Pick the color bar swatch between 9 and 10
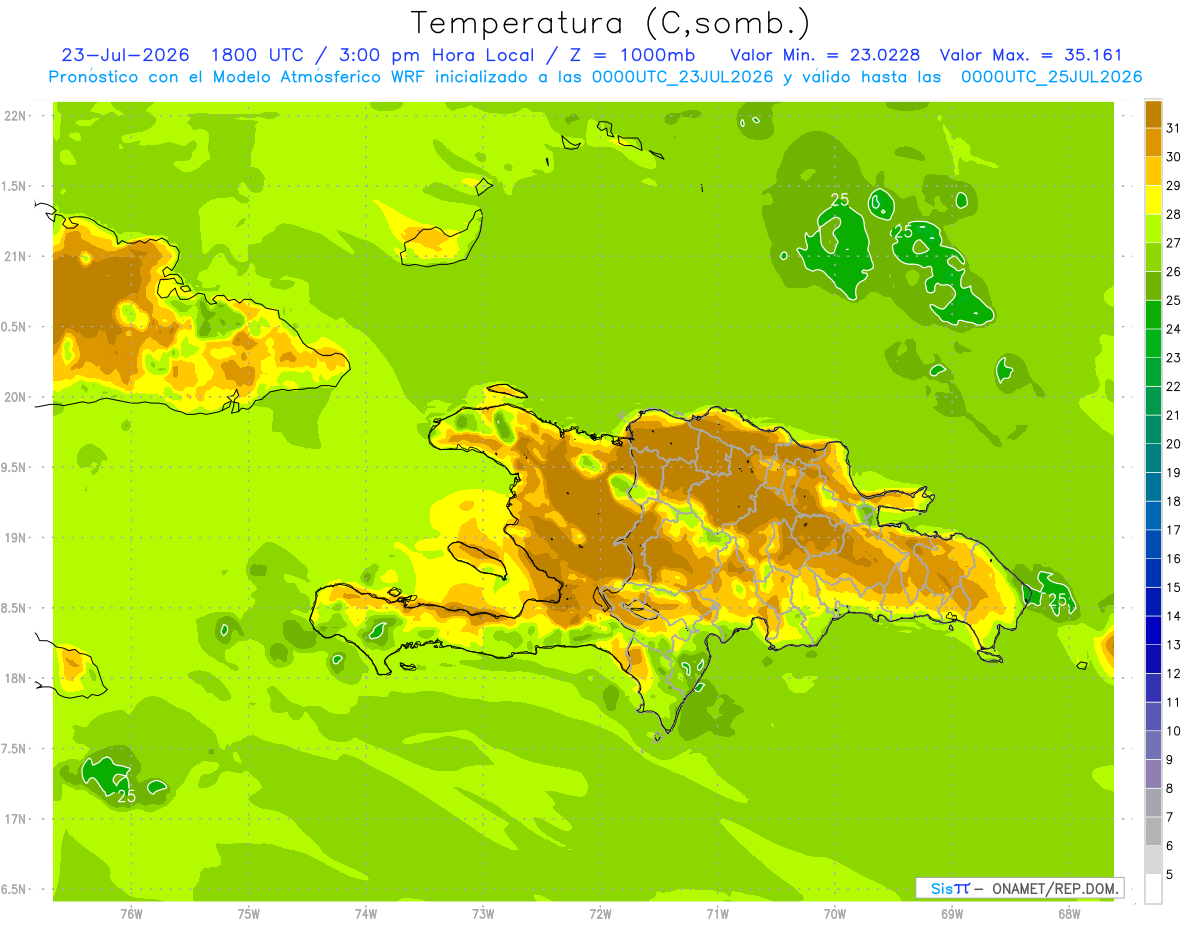 (1153, 746)
